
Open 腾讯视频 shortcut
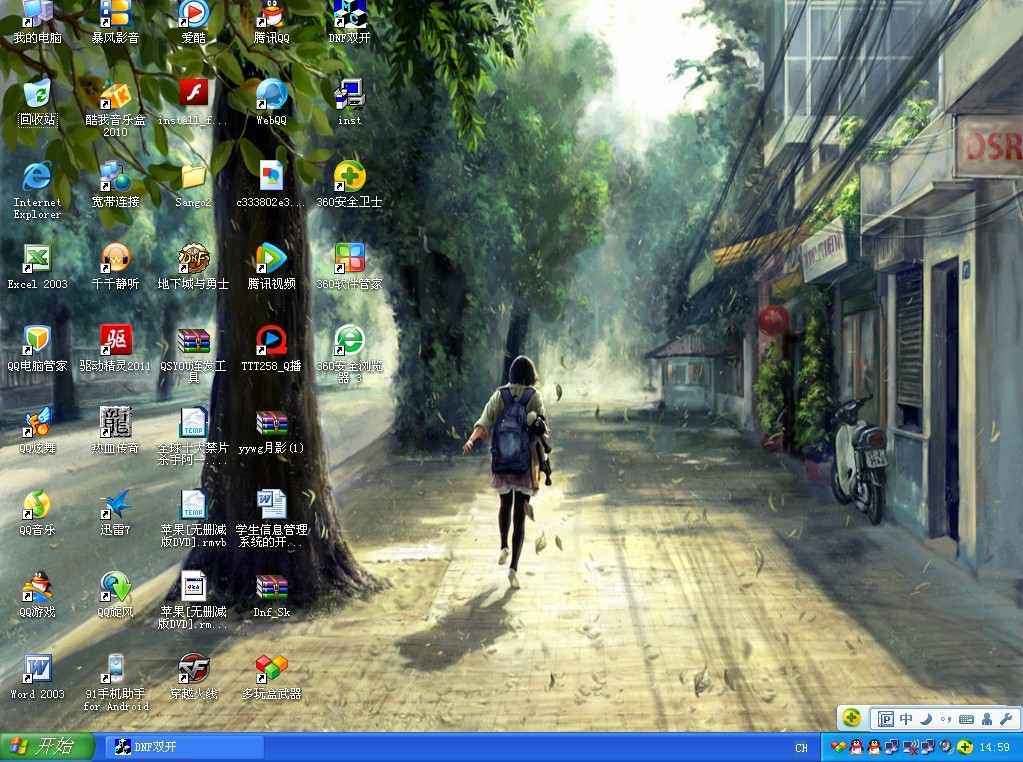pyautogui.click(x=271, y=267)
